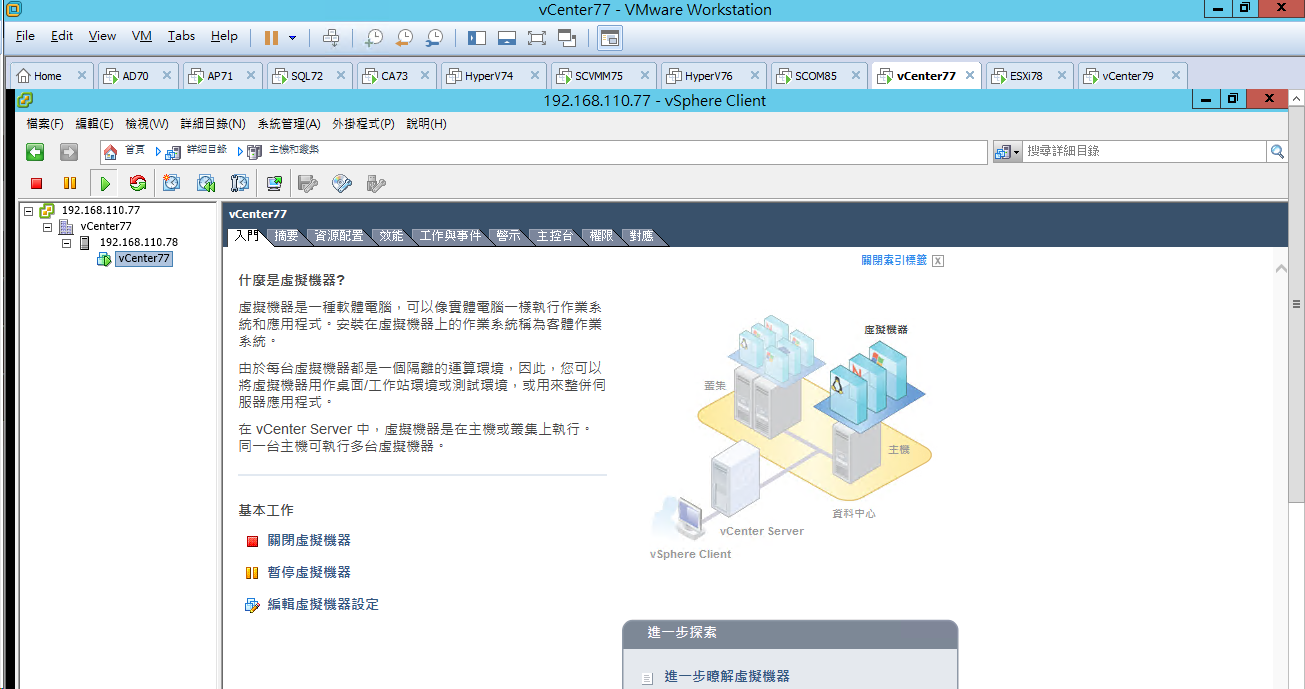
Task: Click the orange Suspend toolbar icon in vSphere
Action: coord(70,183)
